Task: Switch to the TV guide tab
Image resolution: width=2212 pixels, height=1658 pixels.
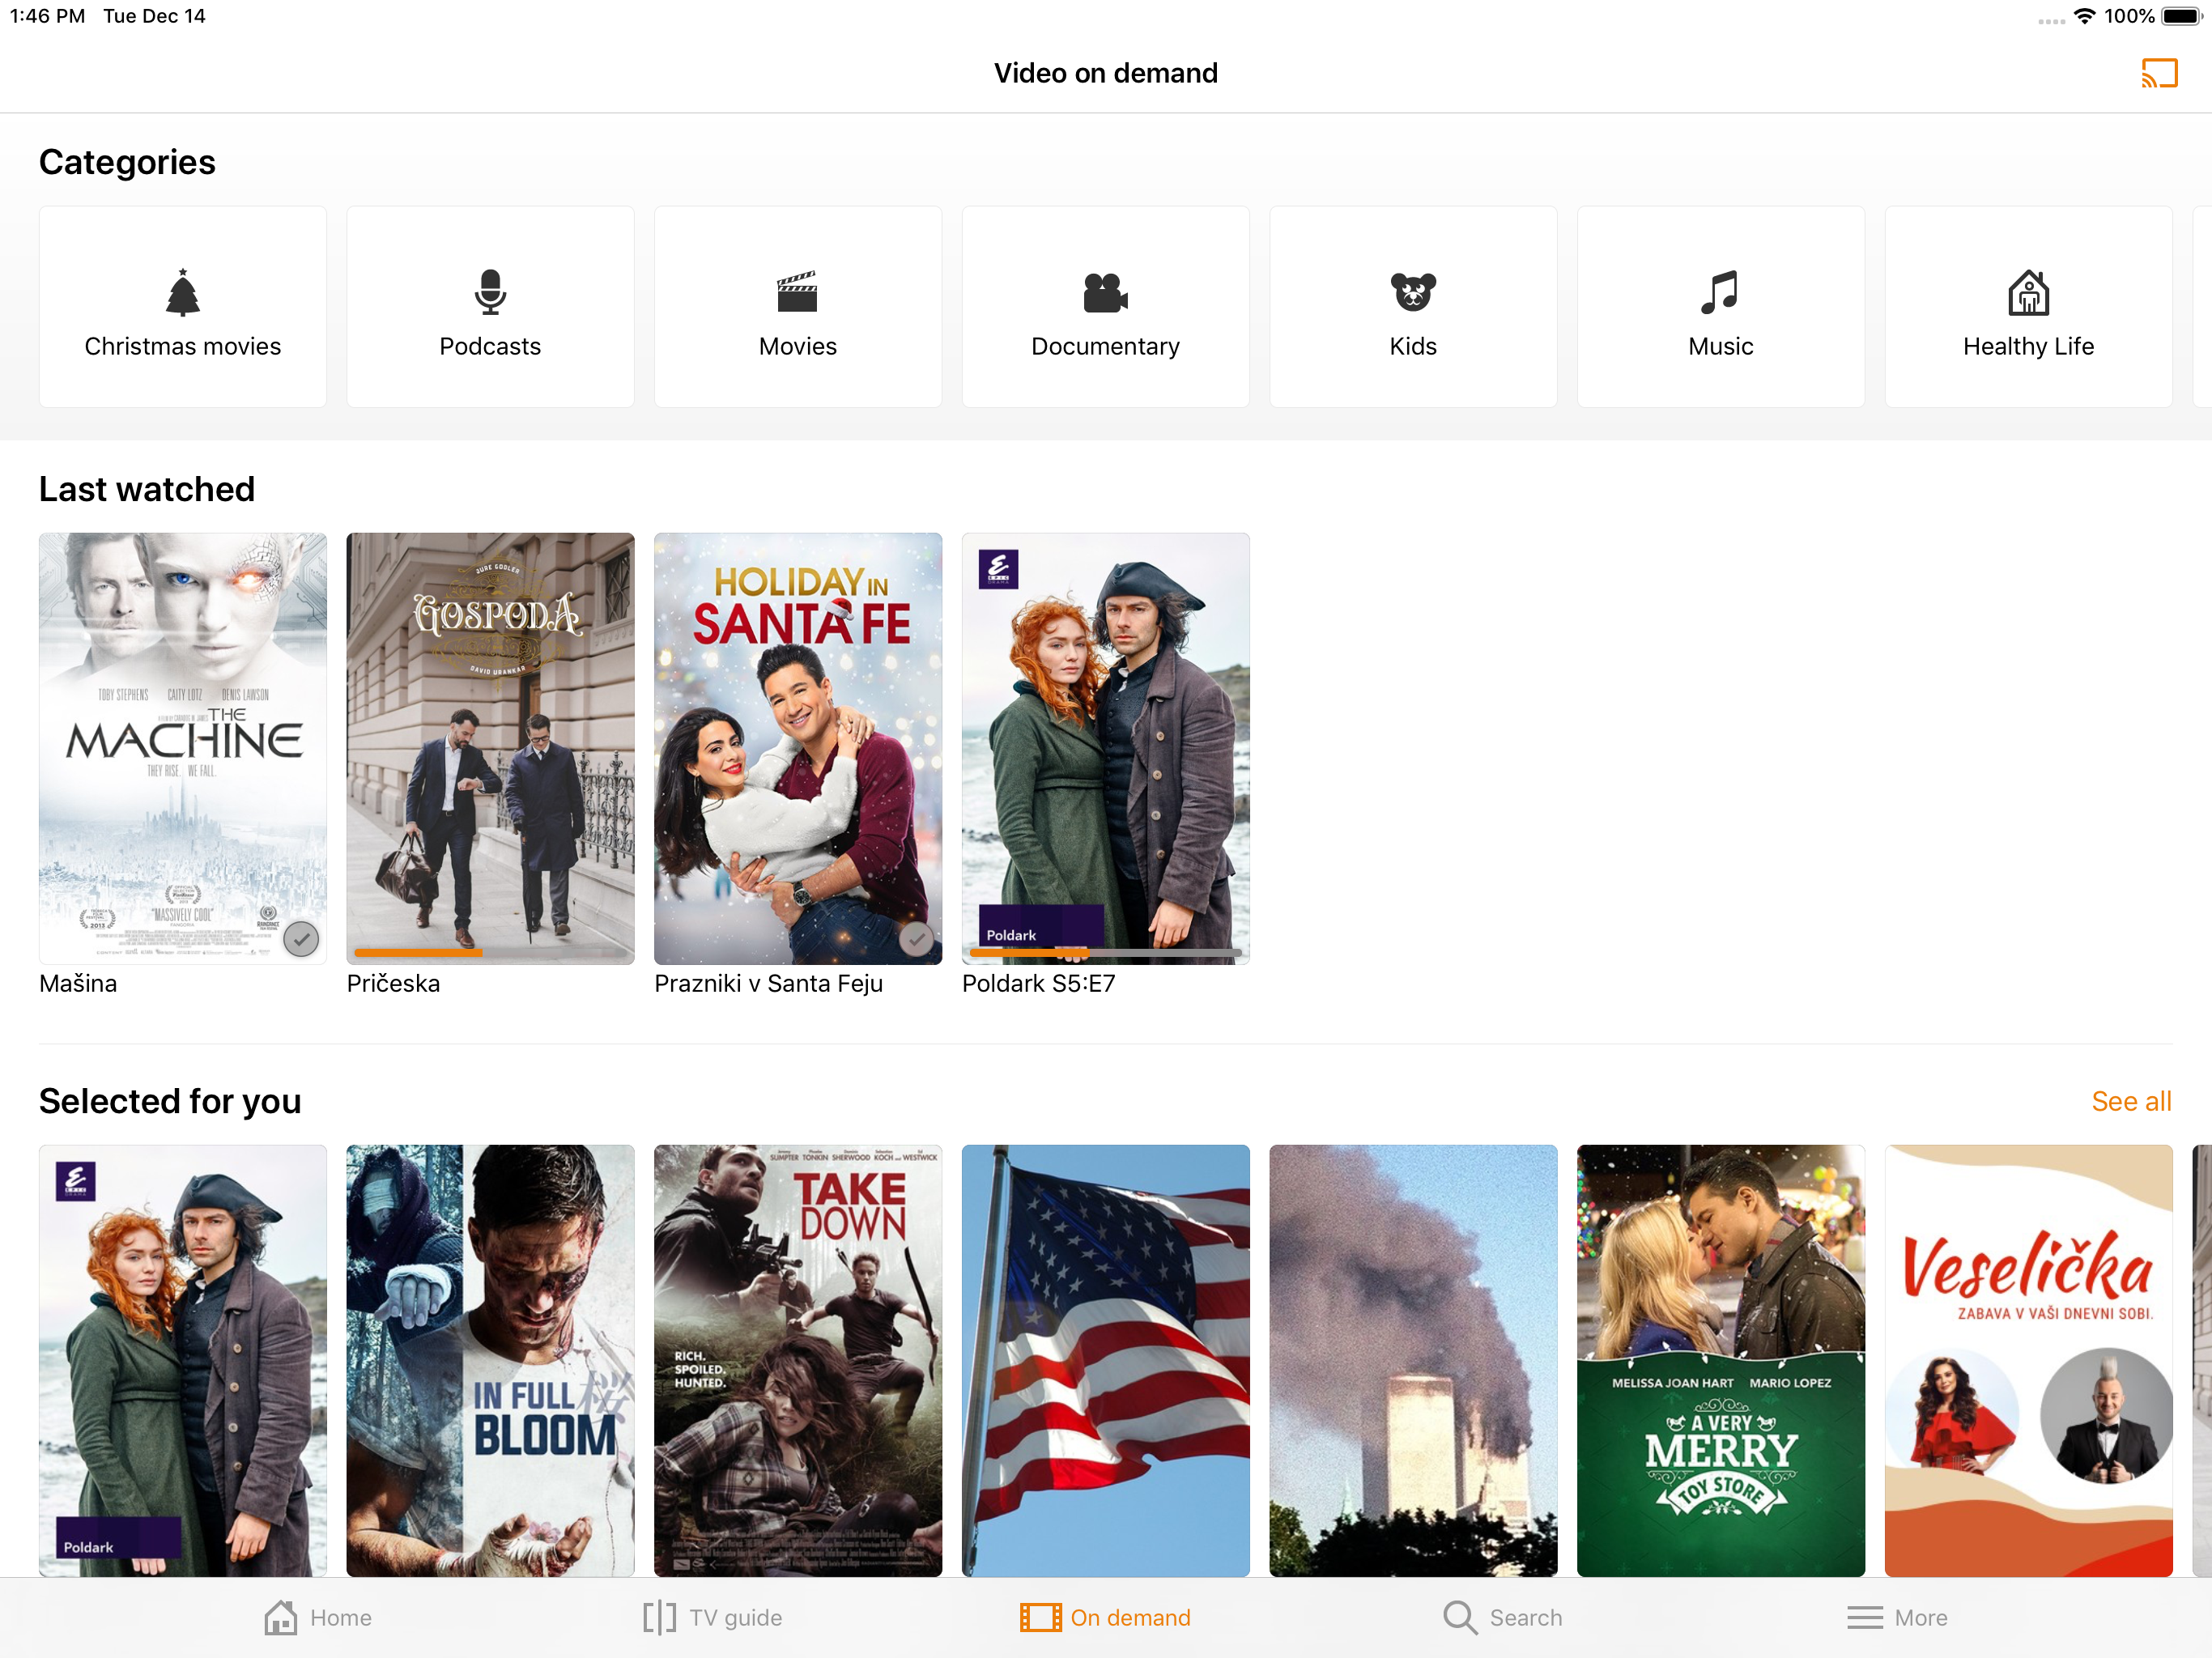Action: [x=712, y=1617]
